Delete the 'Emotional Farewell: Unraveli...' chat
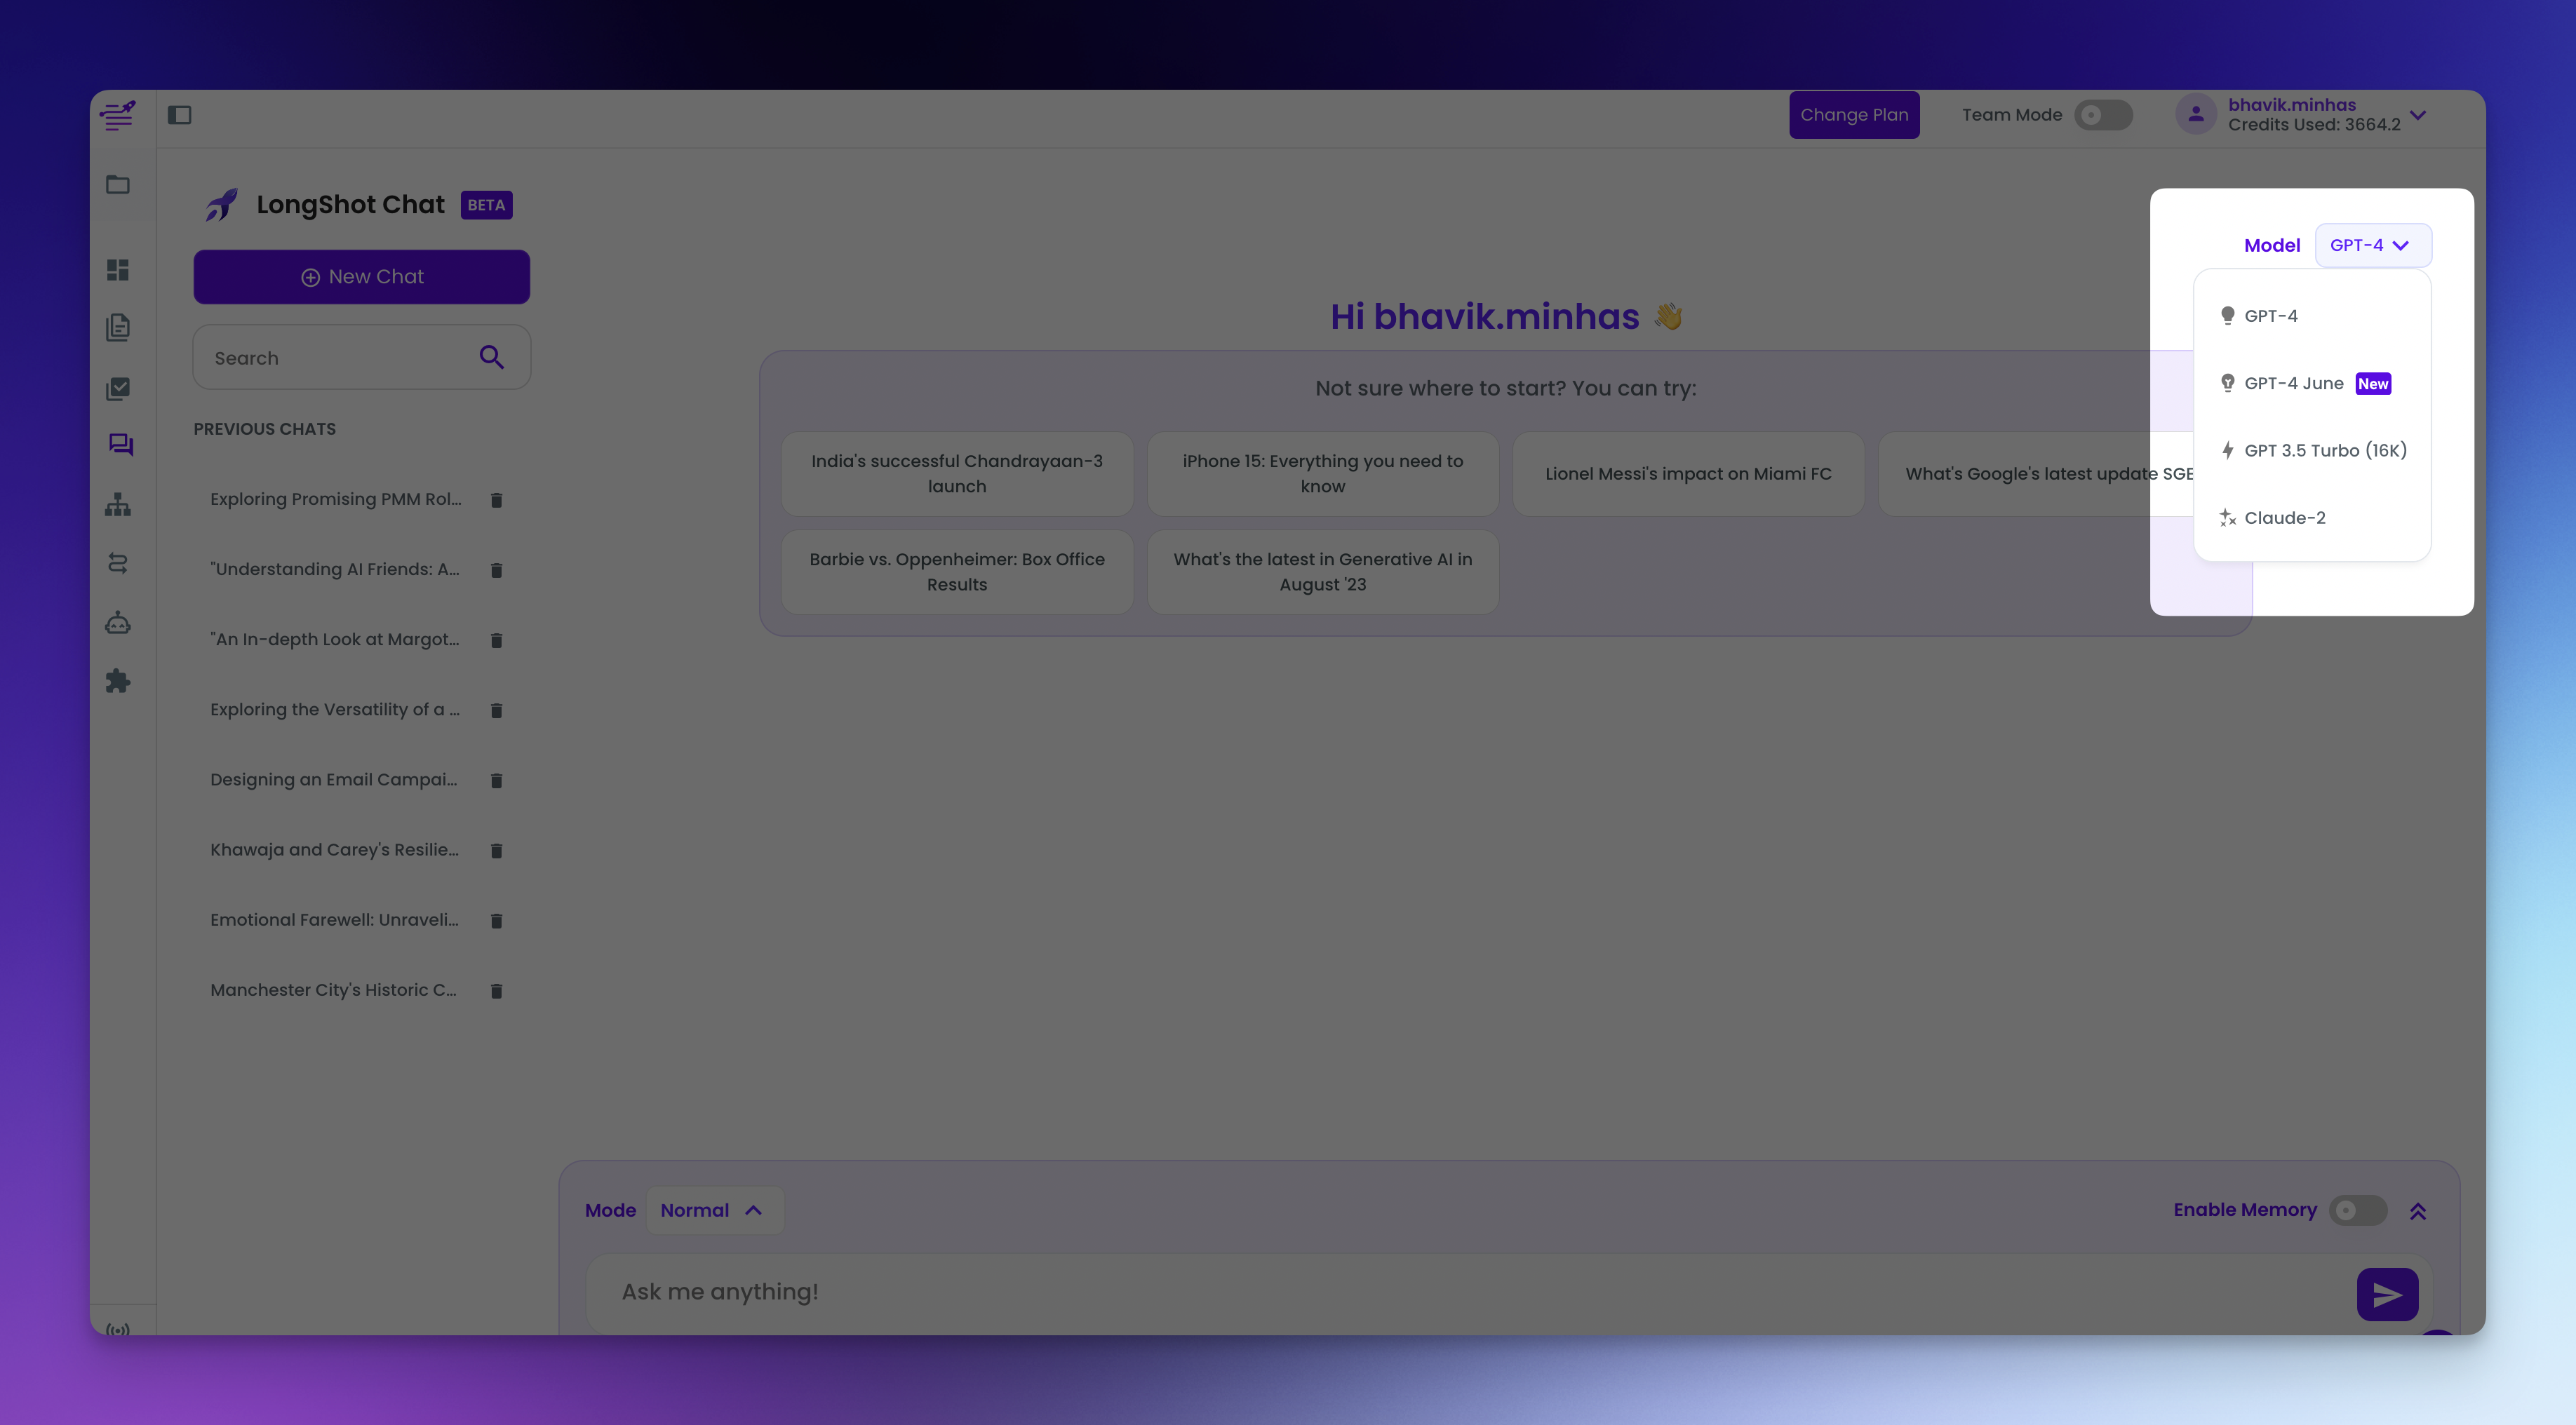Viewport: 2576px width, 1425px height. 496,920
